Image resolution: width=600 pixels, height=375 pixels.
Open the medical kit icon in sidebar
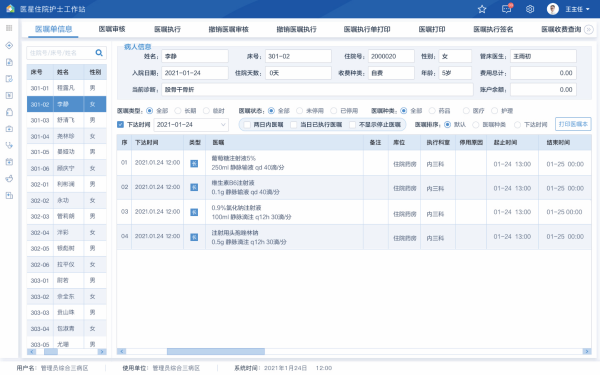click(x=9, y=129)
